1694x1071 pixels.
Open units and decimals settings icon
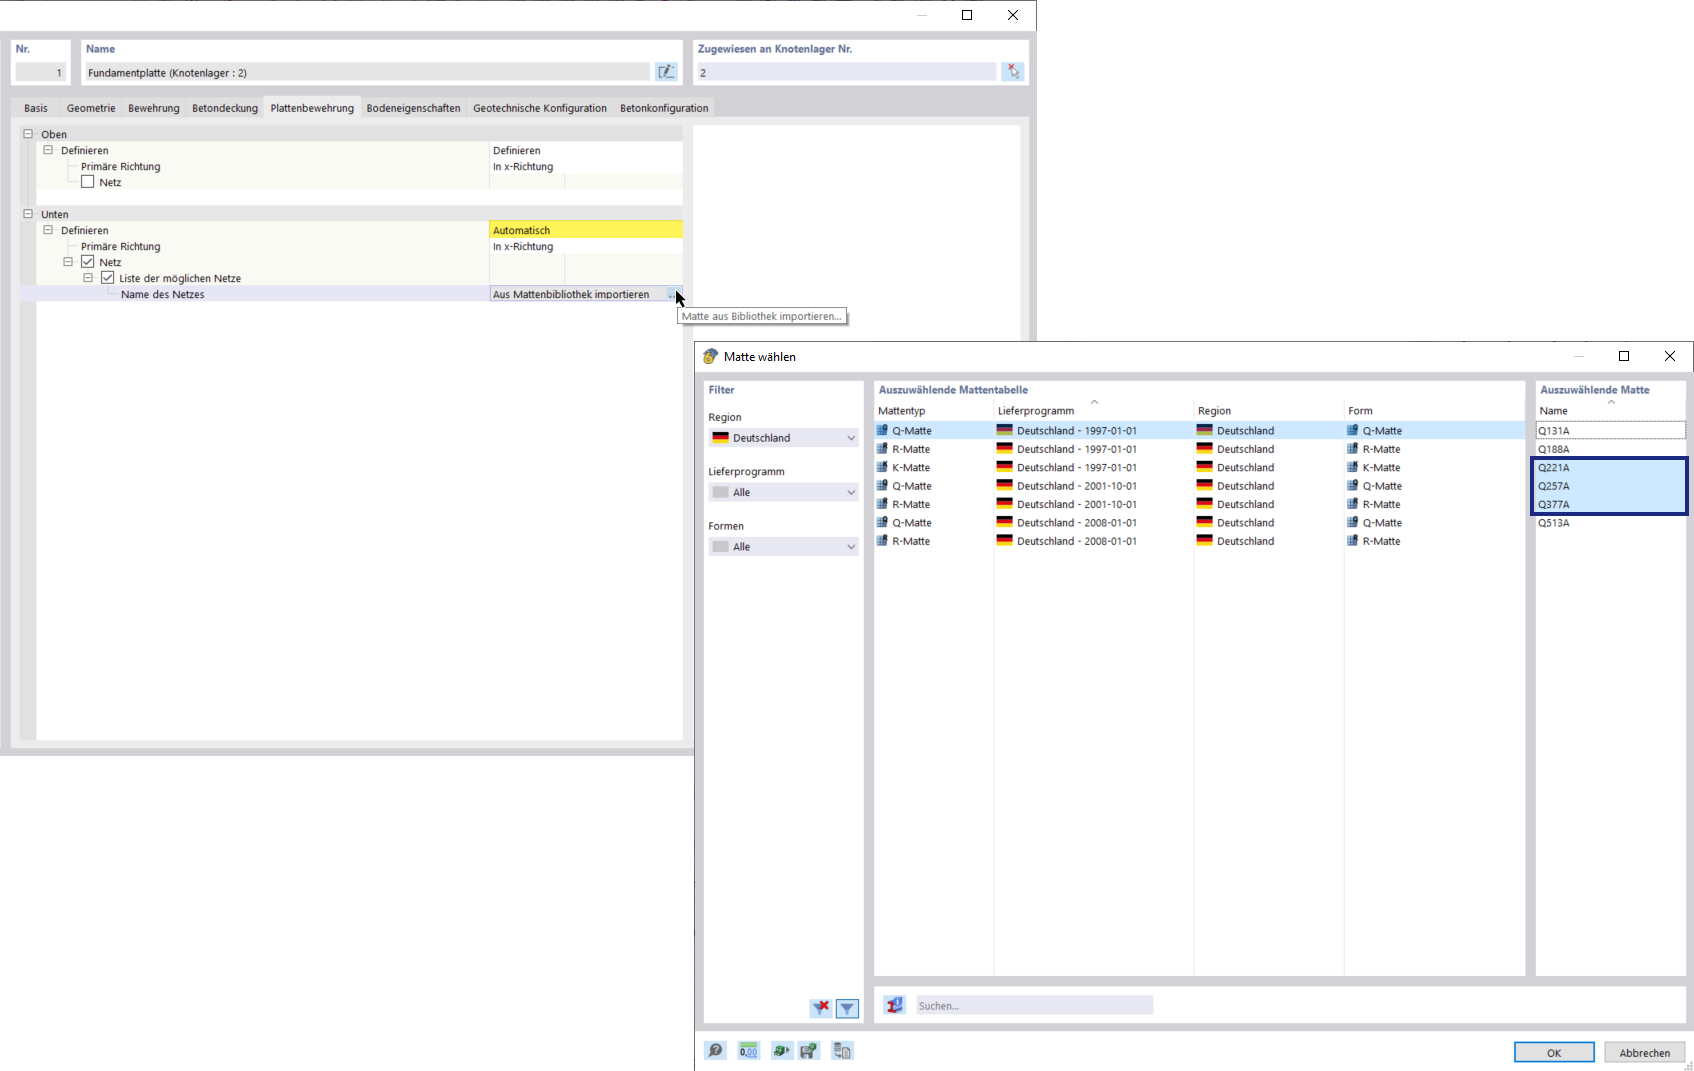click(x=748, y=1051)
